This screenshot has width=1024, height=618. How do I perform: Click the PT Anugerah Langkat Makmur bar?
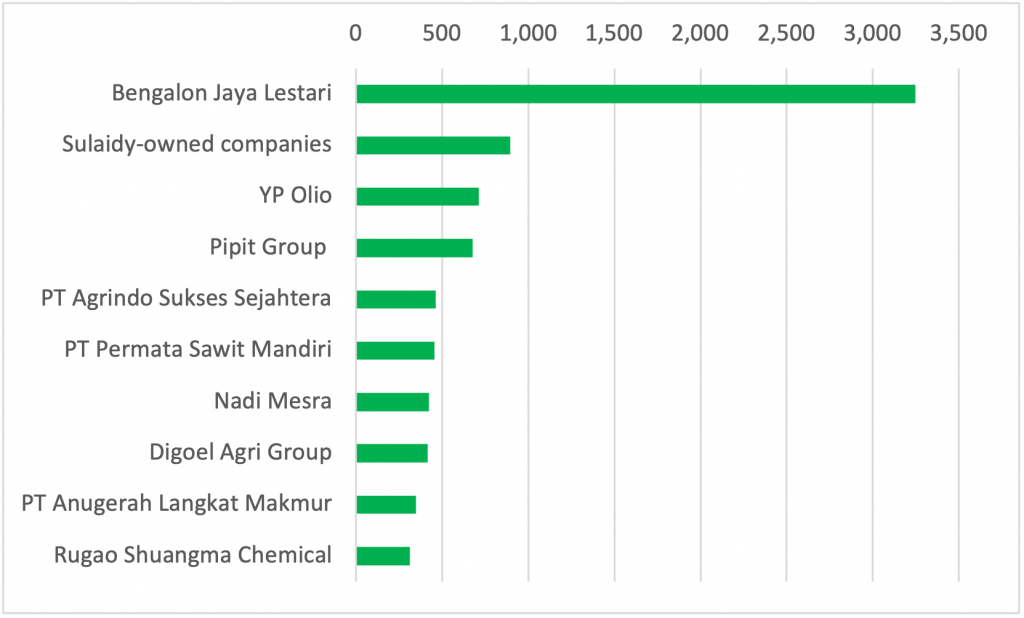coord(386,504)
